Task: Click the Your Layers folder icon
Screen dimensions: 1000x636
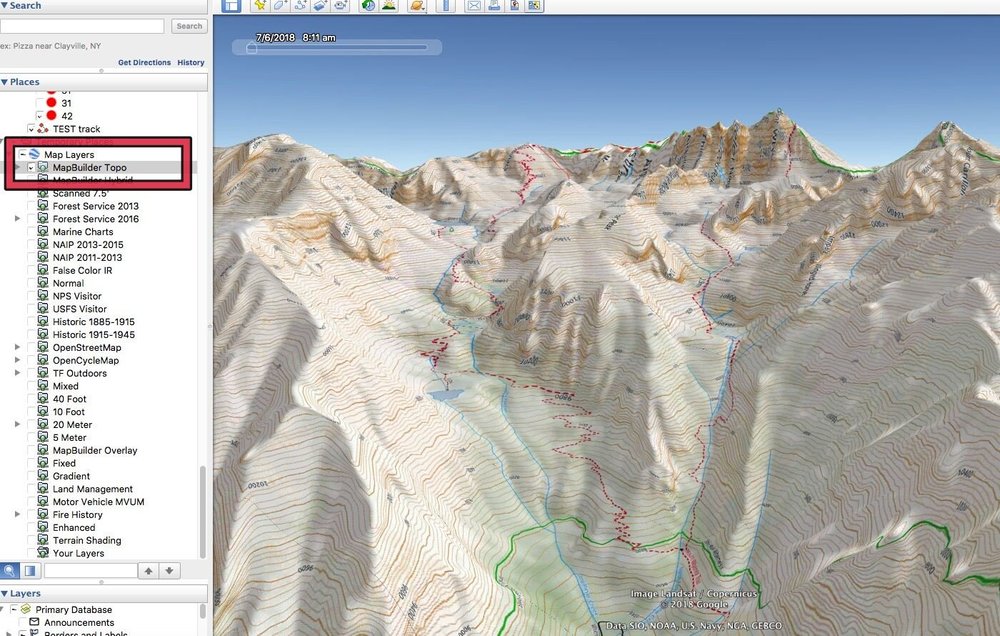Action: [43, 552]
